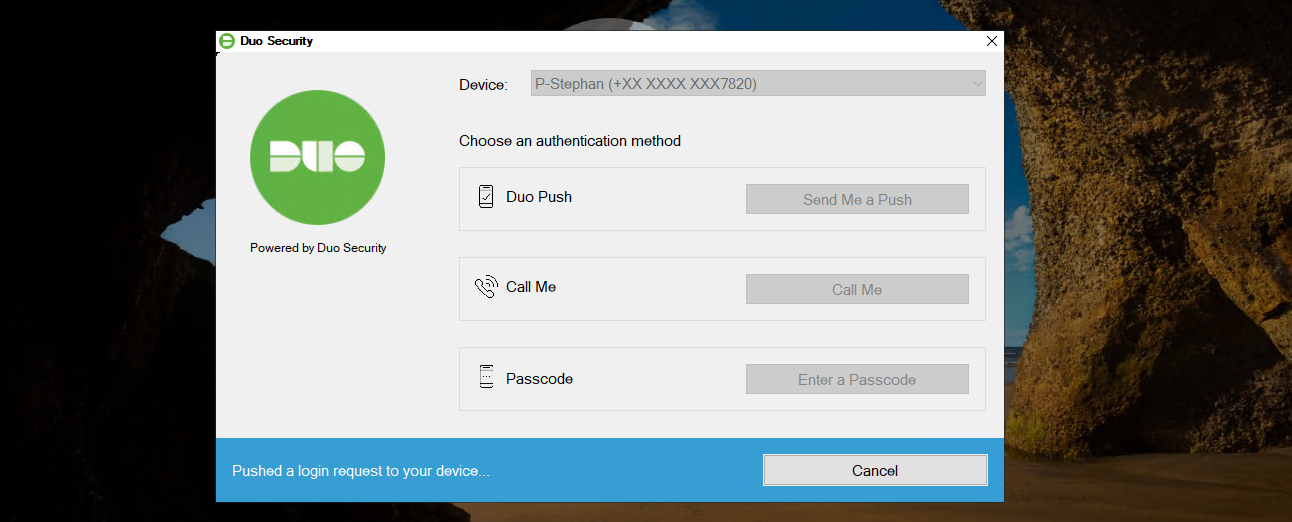Click 'Pushed a login request to your device...' status
The height and width of the screenshot is (522, 1292).
coord(361,470)
